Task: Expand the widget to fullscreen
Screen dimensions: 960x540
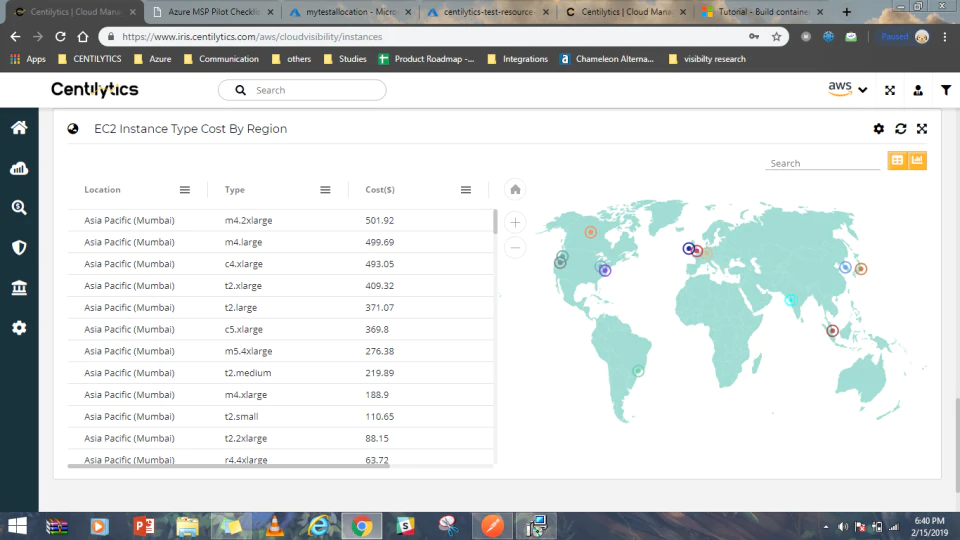Action: 922,129
